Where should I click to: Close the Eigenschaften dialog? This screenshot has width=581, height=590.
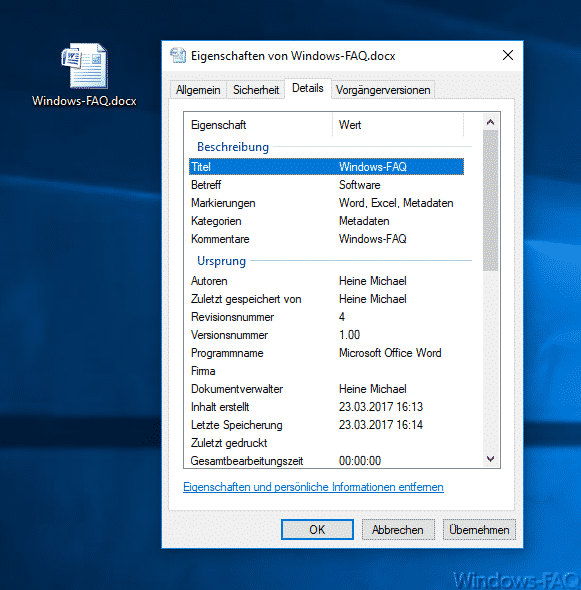tap(508, 55)
